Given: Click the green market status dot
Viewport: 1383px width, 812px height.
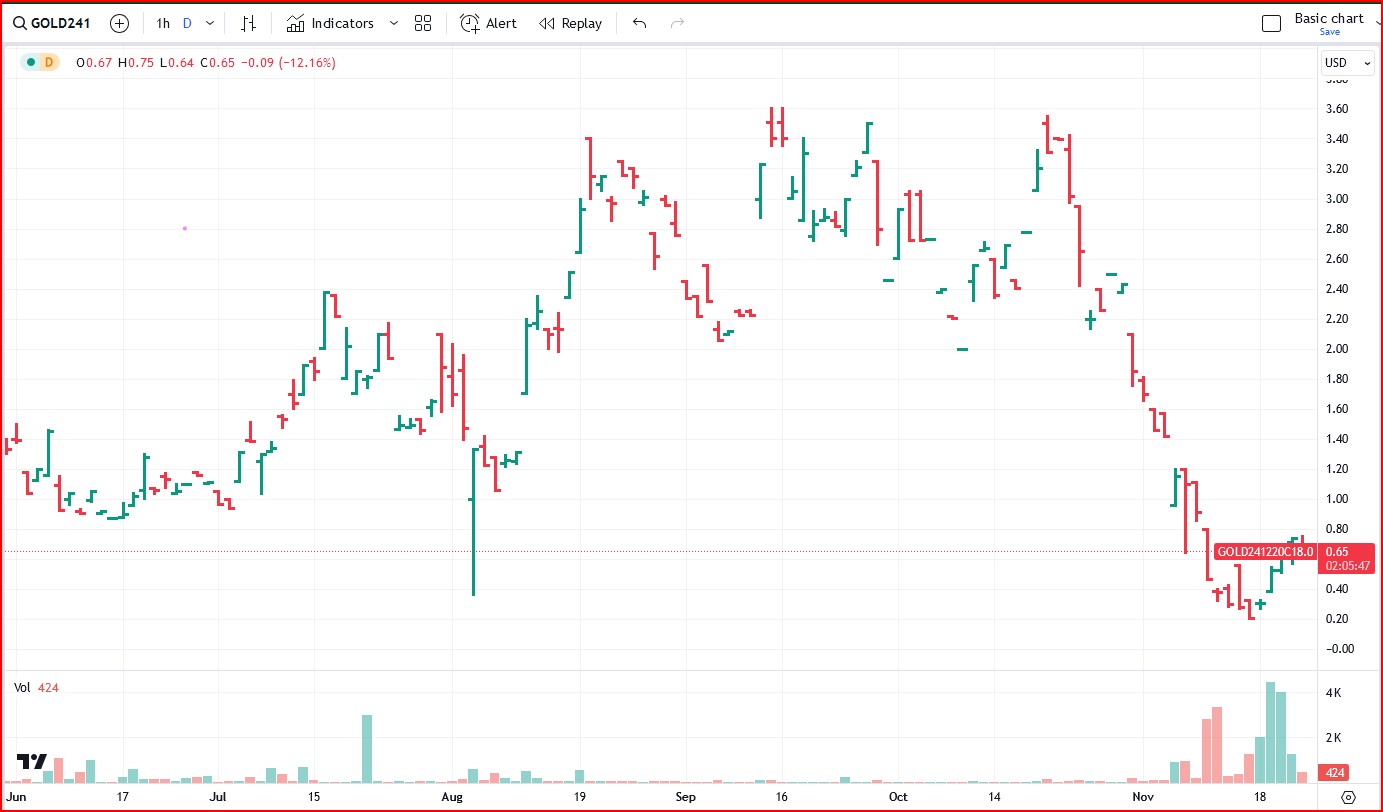Looking at the screenshot, I should [31, 62].
